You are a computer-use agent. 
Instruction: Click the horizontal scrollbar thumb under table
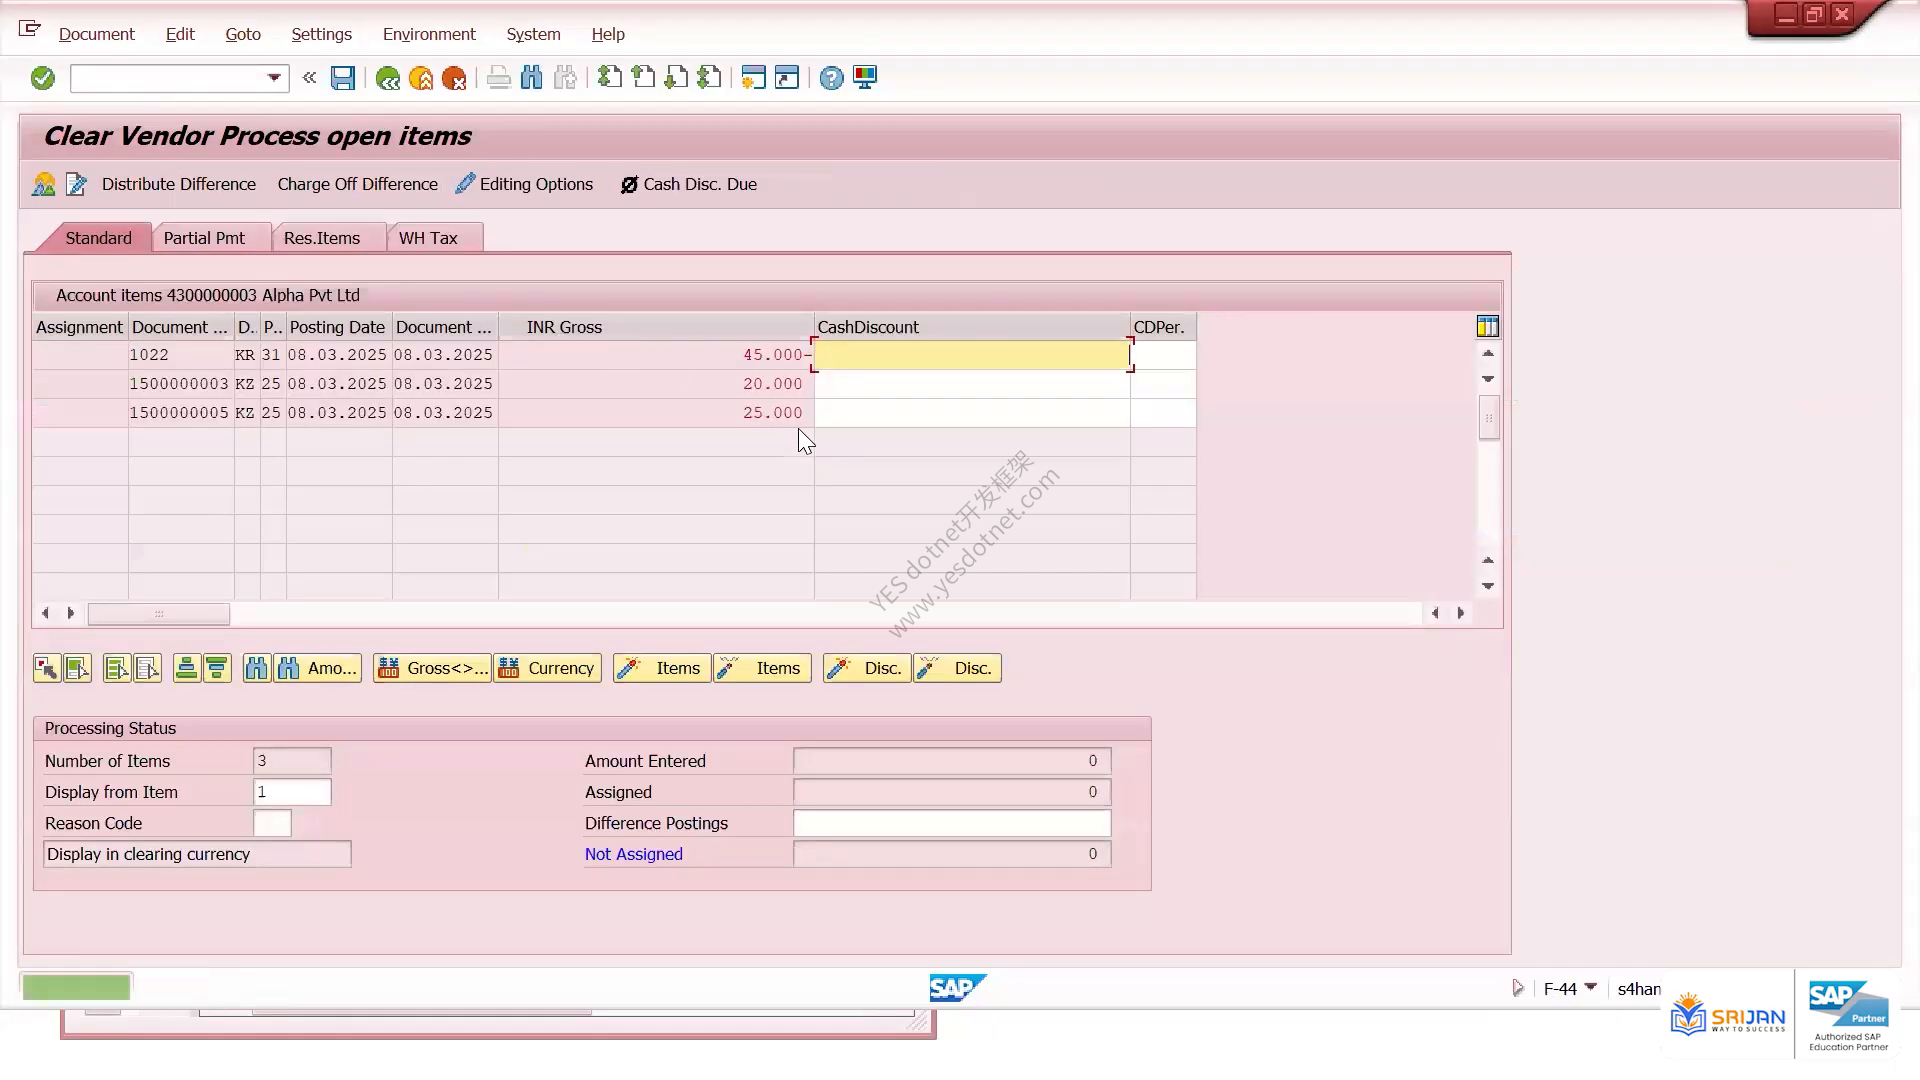[159, 613]
